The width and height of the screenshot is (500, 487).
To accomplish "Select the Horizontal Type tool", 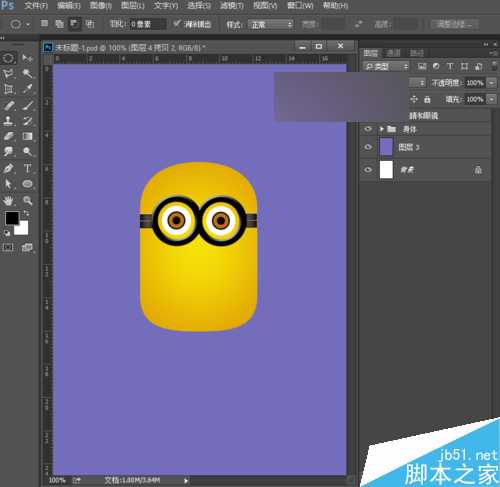I will (x=27, y=168).
